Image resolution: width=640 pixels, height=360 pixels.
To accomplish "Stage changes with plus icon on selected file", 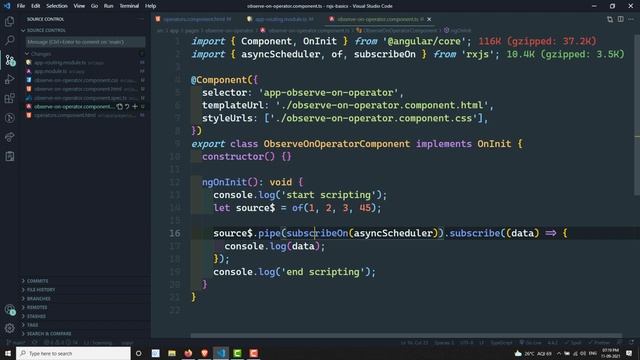I will coord(135,107).
